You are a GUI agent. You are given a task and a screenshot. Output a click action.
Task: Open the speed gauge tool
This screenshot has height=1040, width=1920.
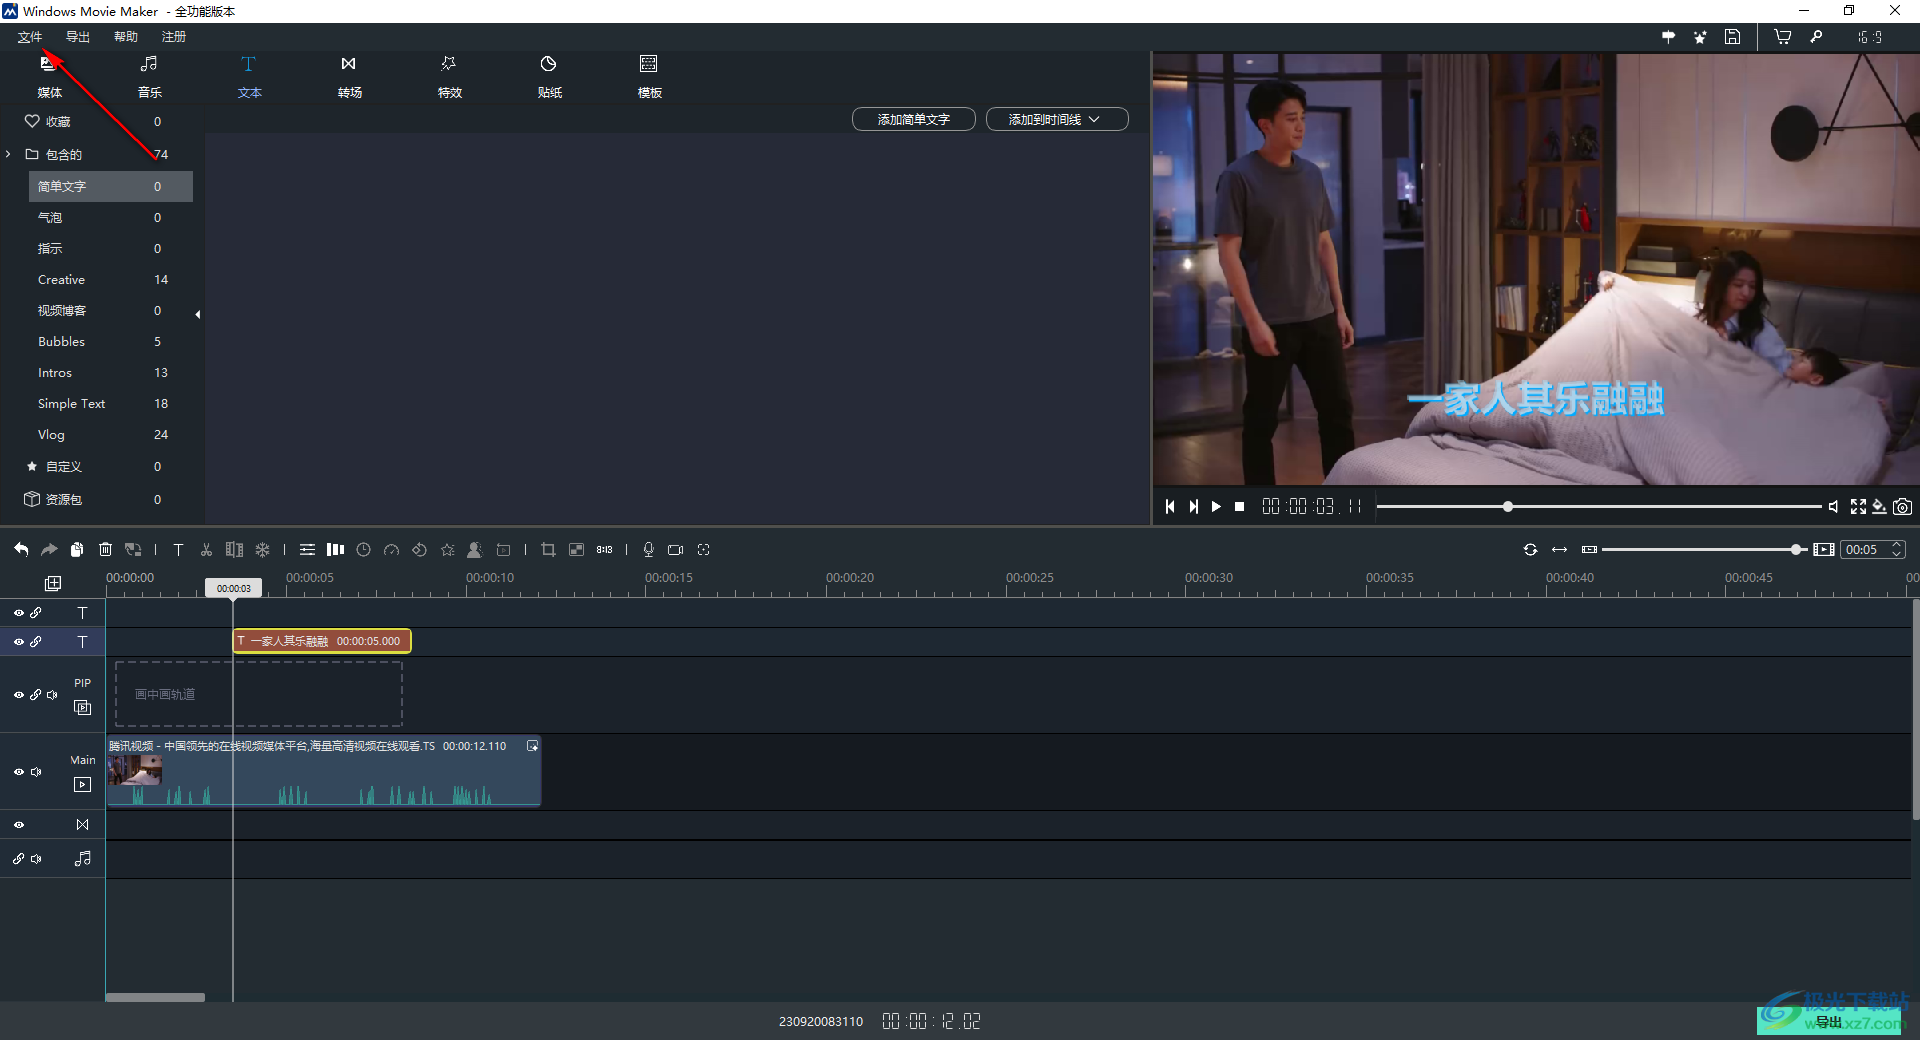tap(391, 549)
